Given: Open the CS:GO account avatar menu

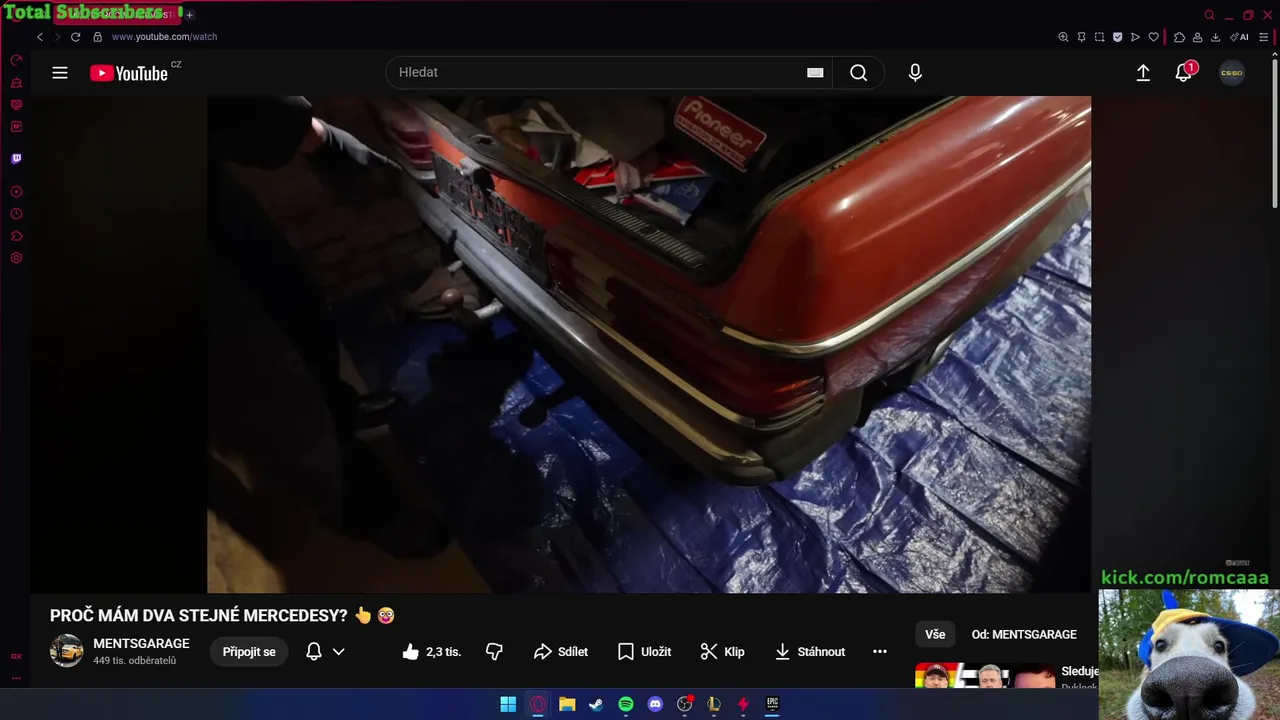Looking at the screenshot, I should click(1232, 73).
